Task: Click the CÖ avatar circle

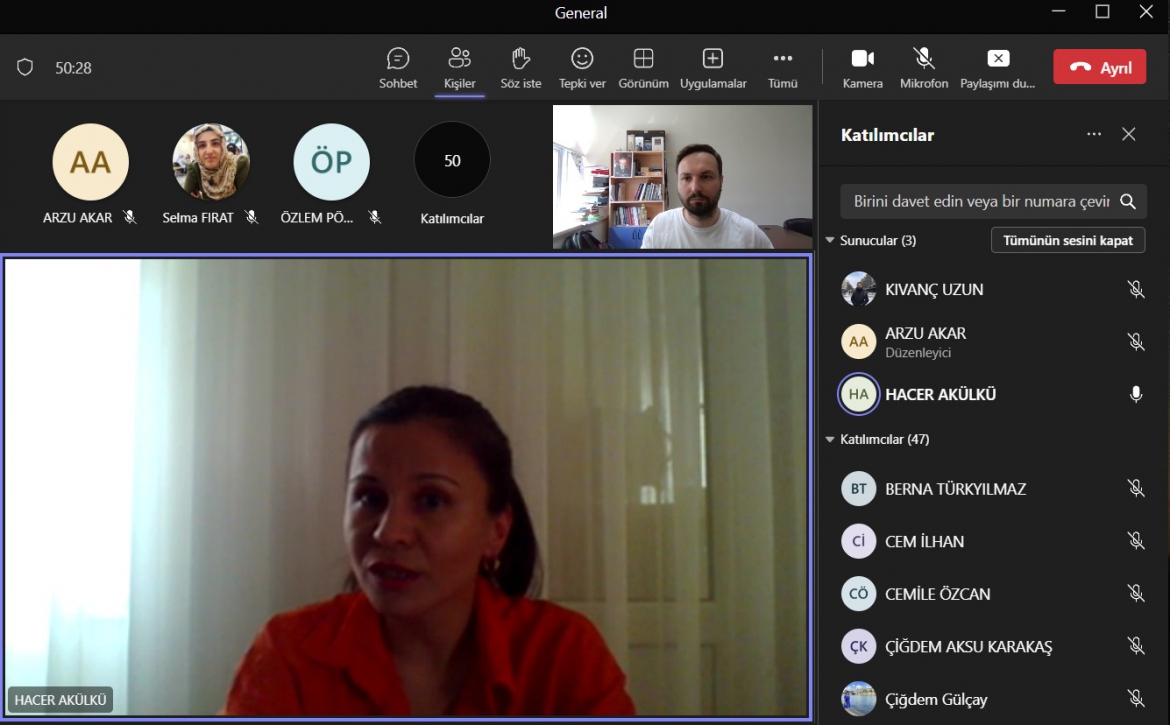Action: click(858, 594)
